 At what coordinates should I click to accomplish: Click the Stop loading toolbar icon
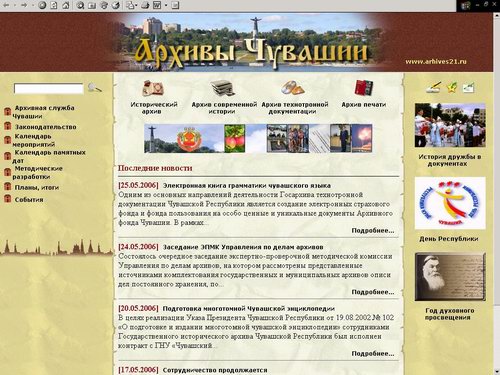pos(42,5)
